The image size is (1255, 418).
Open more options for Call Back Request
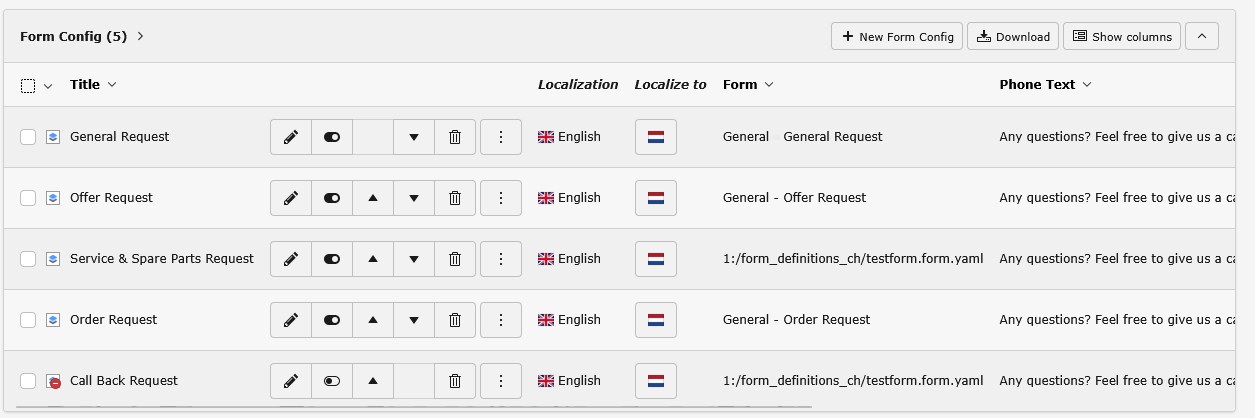pos(501,381)
